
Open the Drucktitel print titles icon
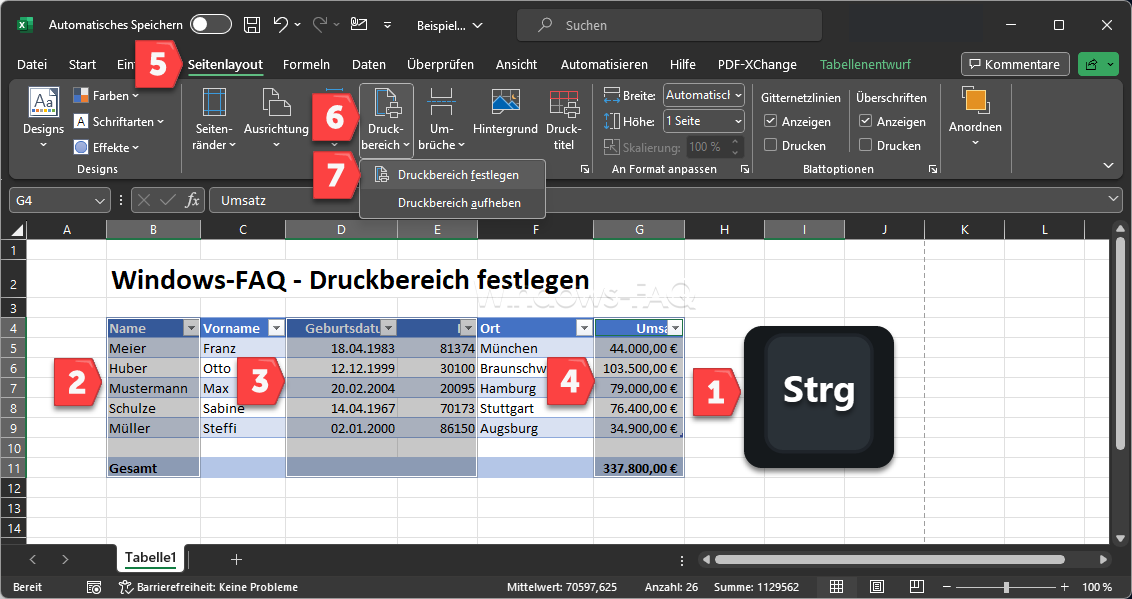click(x=563, y=103)
